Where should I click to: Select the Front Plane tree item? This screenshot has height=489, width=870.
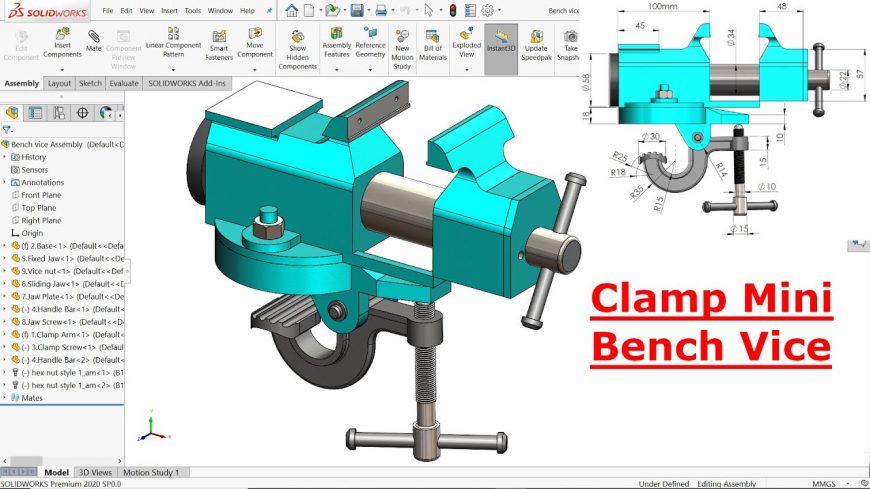coord(41,195)
